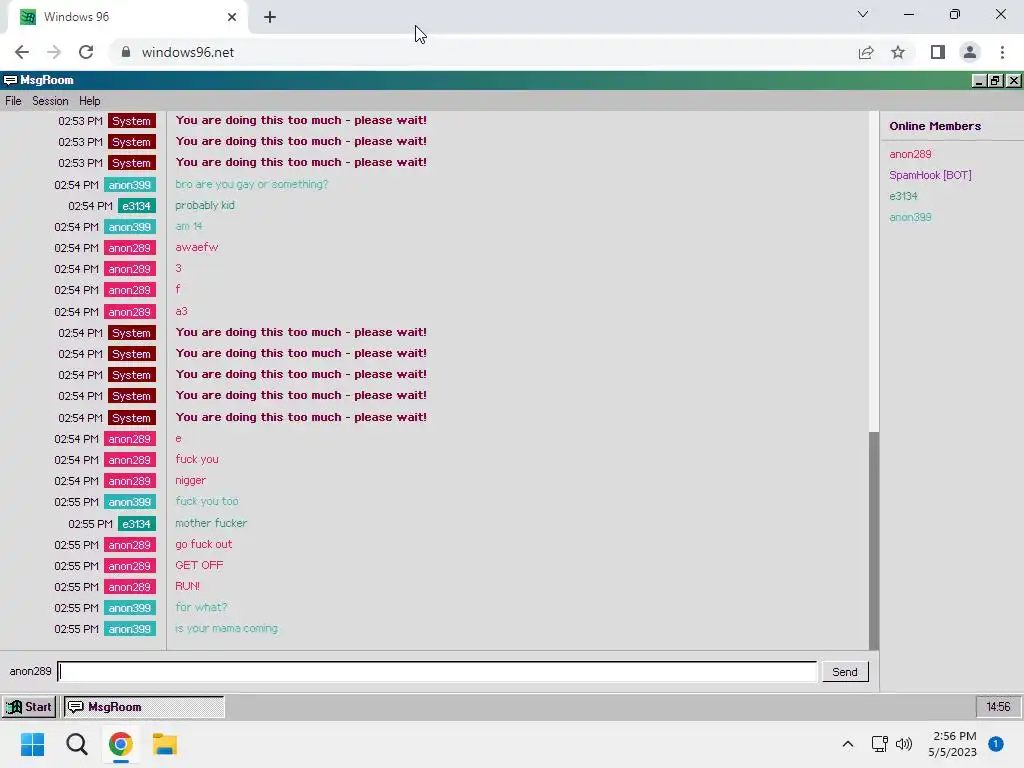Viewport: 1024px width, 768px height.
Task: Click the message "RUN!"
Action: coord(187,586)
